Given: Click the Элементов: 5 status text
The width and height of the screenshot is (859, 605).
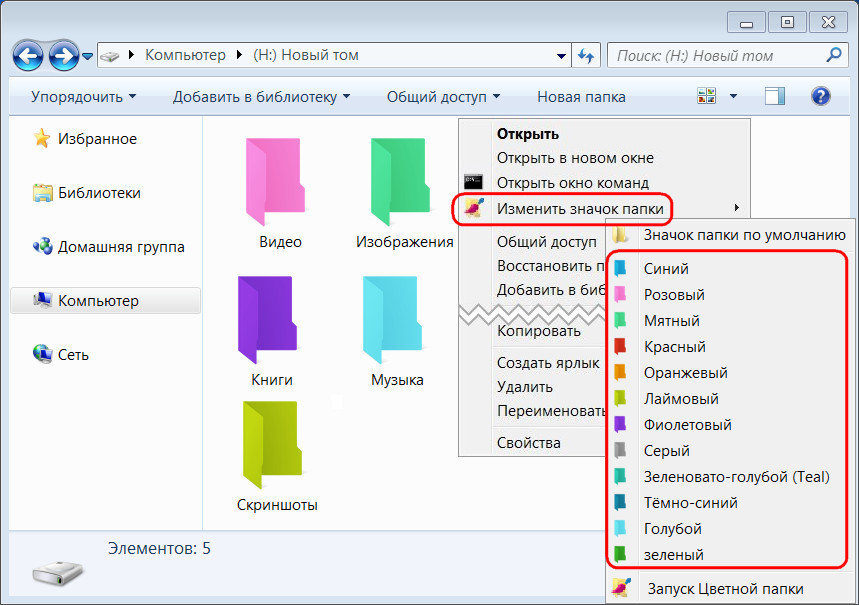Looking at the screenshot, I should click(159, 549).
